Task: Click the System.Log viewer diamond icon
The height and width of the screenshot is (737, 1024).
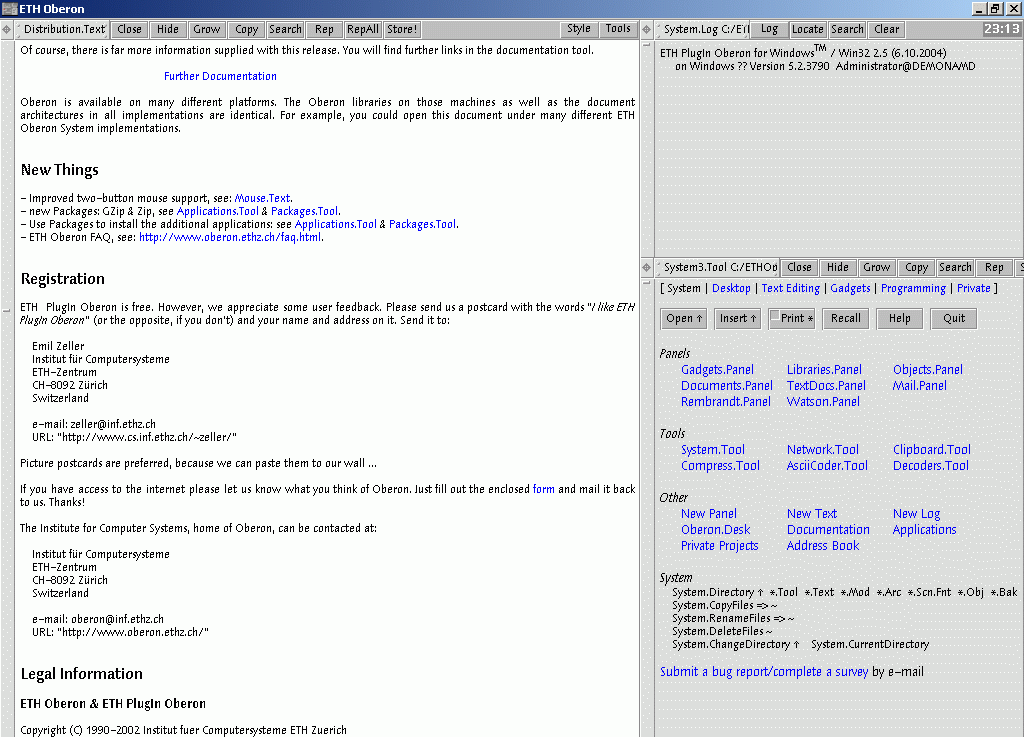Action: click(x=647, y=29)
